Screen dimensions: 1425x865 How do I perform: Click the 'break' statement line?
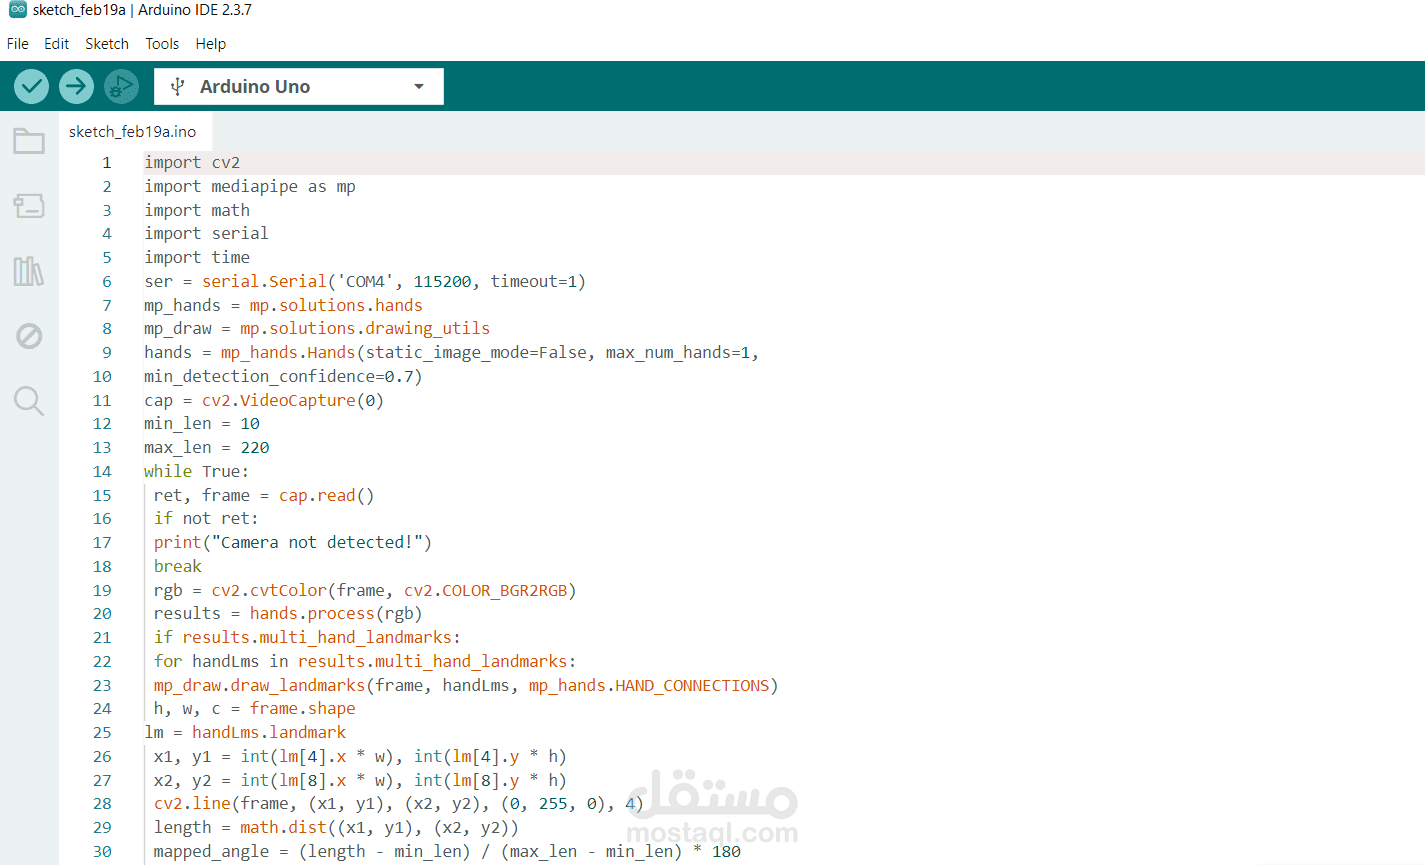point(178,567)
